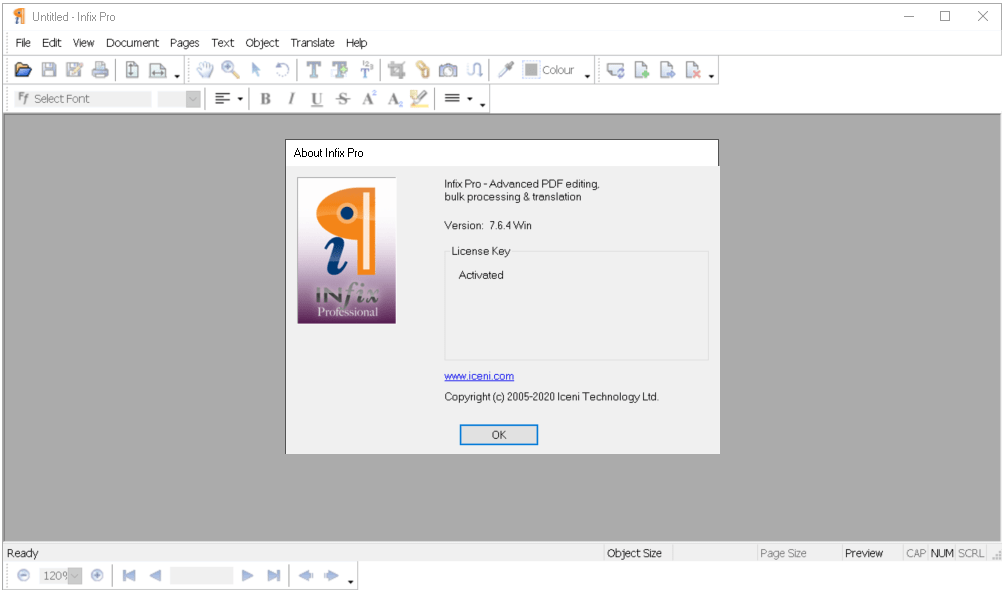Click the Select Font input field
This screenshot has height=591, width=1004.
point(83,99)
